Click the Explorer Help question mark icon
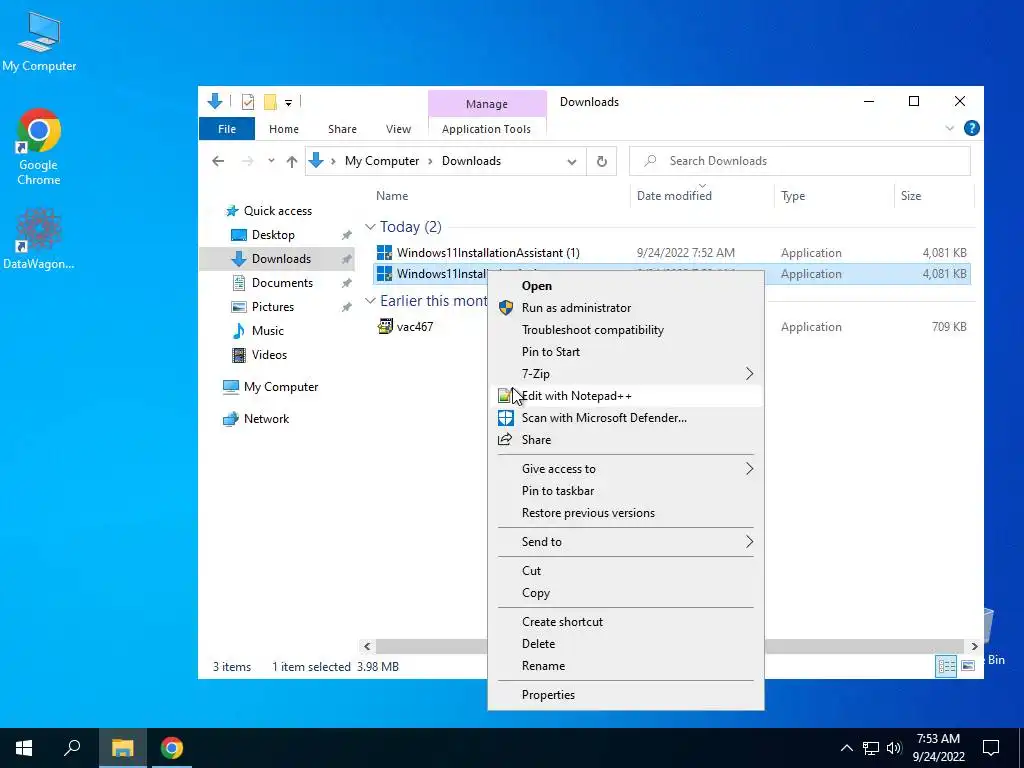This screenshot has height=768, width=1024. [971, 129]
